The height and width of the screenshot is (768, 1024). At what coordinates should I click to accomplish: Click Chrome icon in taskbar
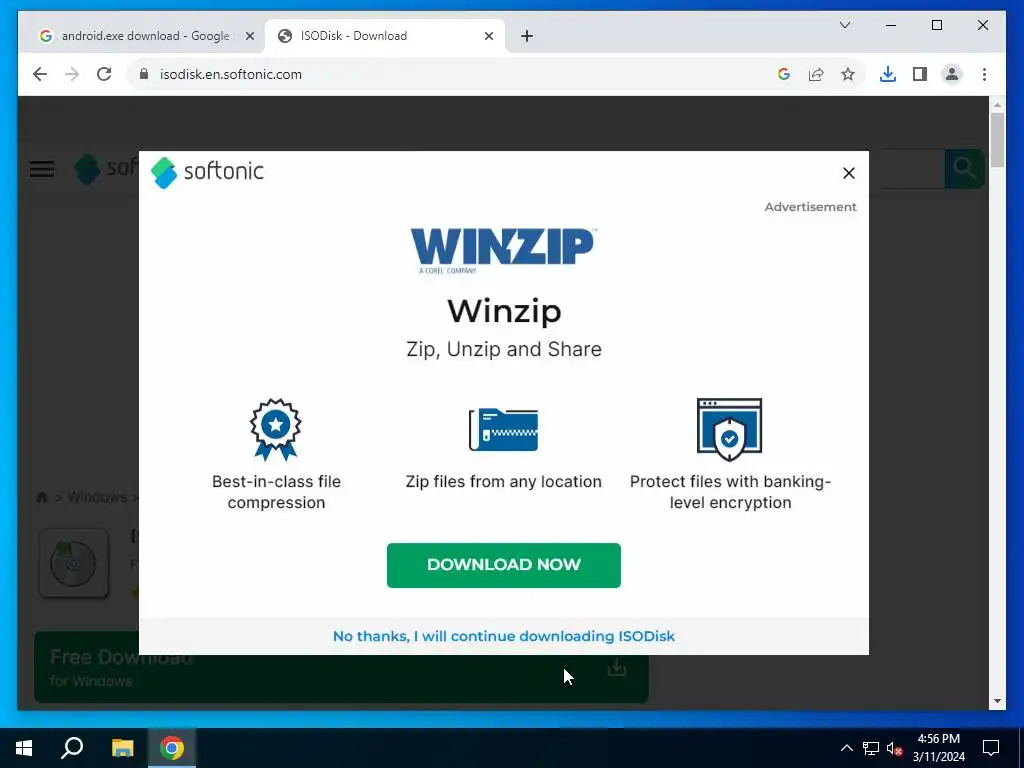tap(172, 748)
